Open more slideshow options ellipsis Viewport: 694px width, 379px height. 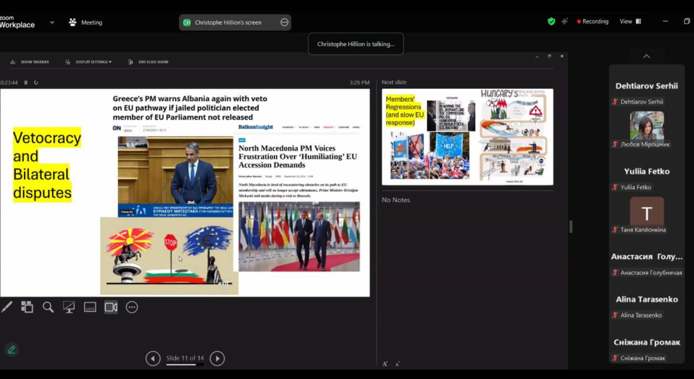(x=132, y=307)
